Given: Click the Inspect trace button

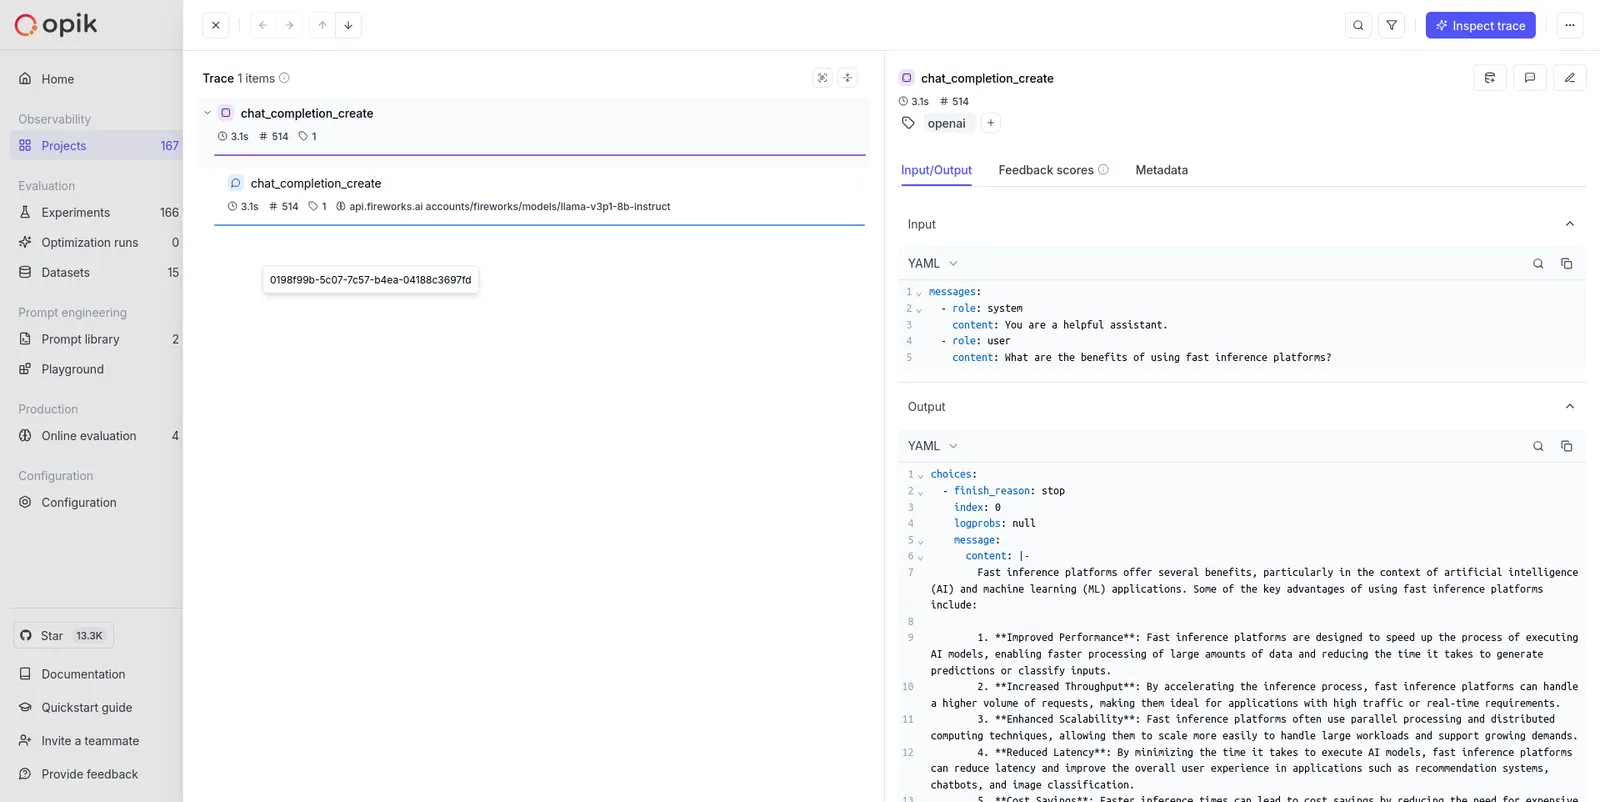Looking at the screenshot, I should click(x=1480, y=25).
